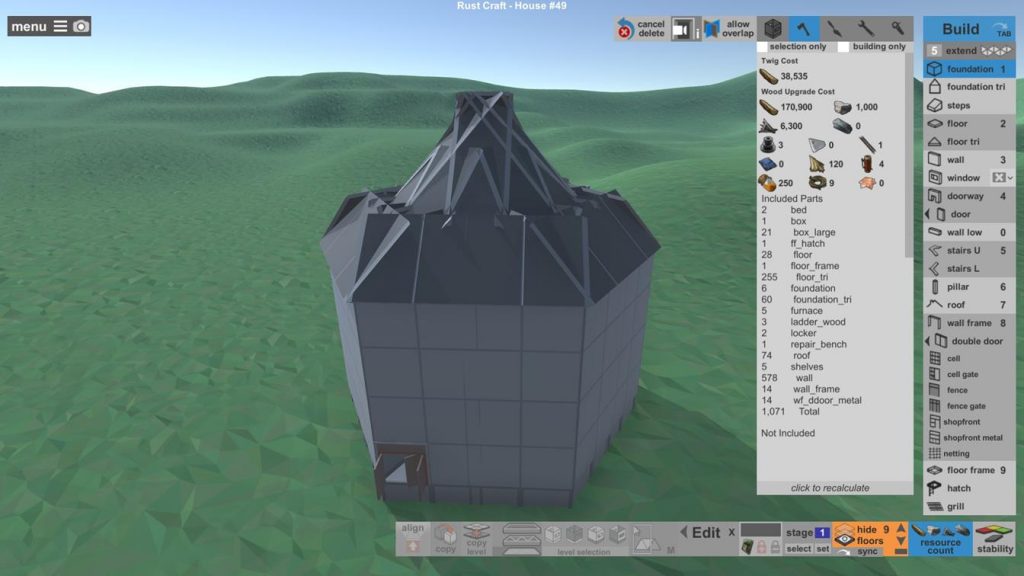
Task: Select floor from build list
Action: 969,123
